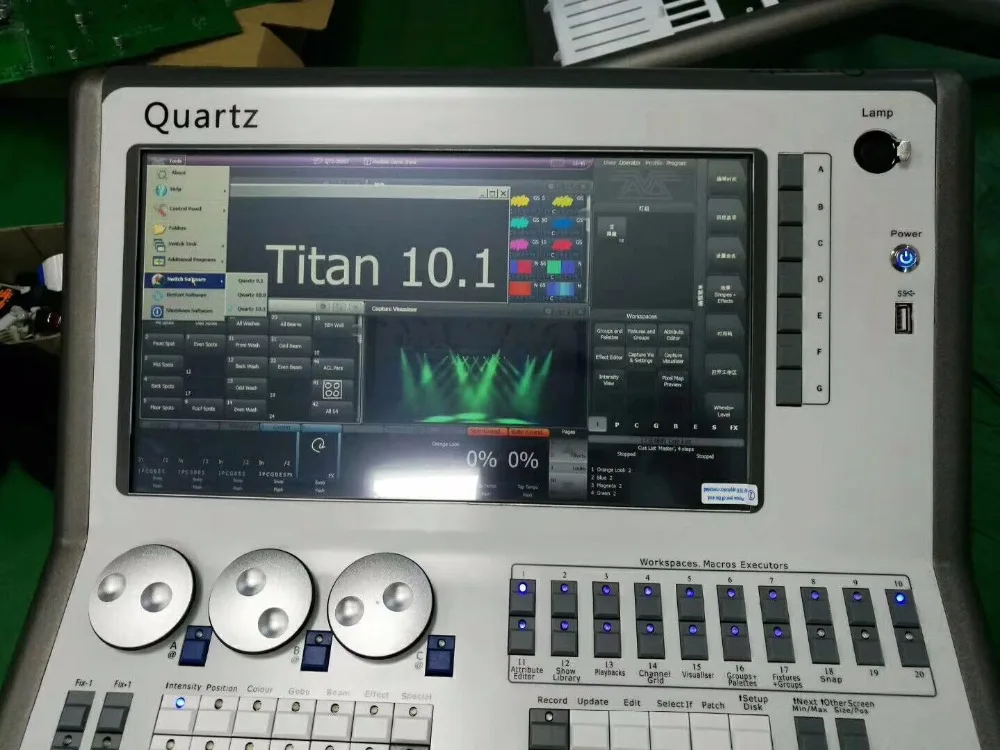Image resolution: width=1000 pixels, height=750 pixels.
Task: Select the highlighted Switch Software menu entry
Action: tap(185, 280)
